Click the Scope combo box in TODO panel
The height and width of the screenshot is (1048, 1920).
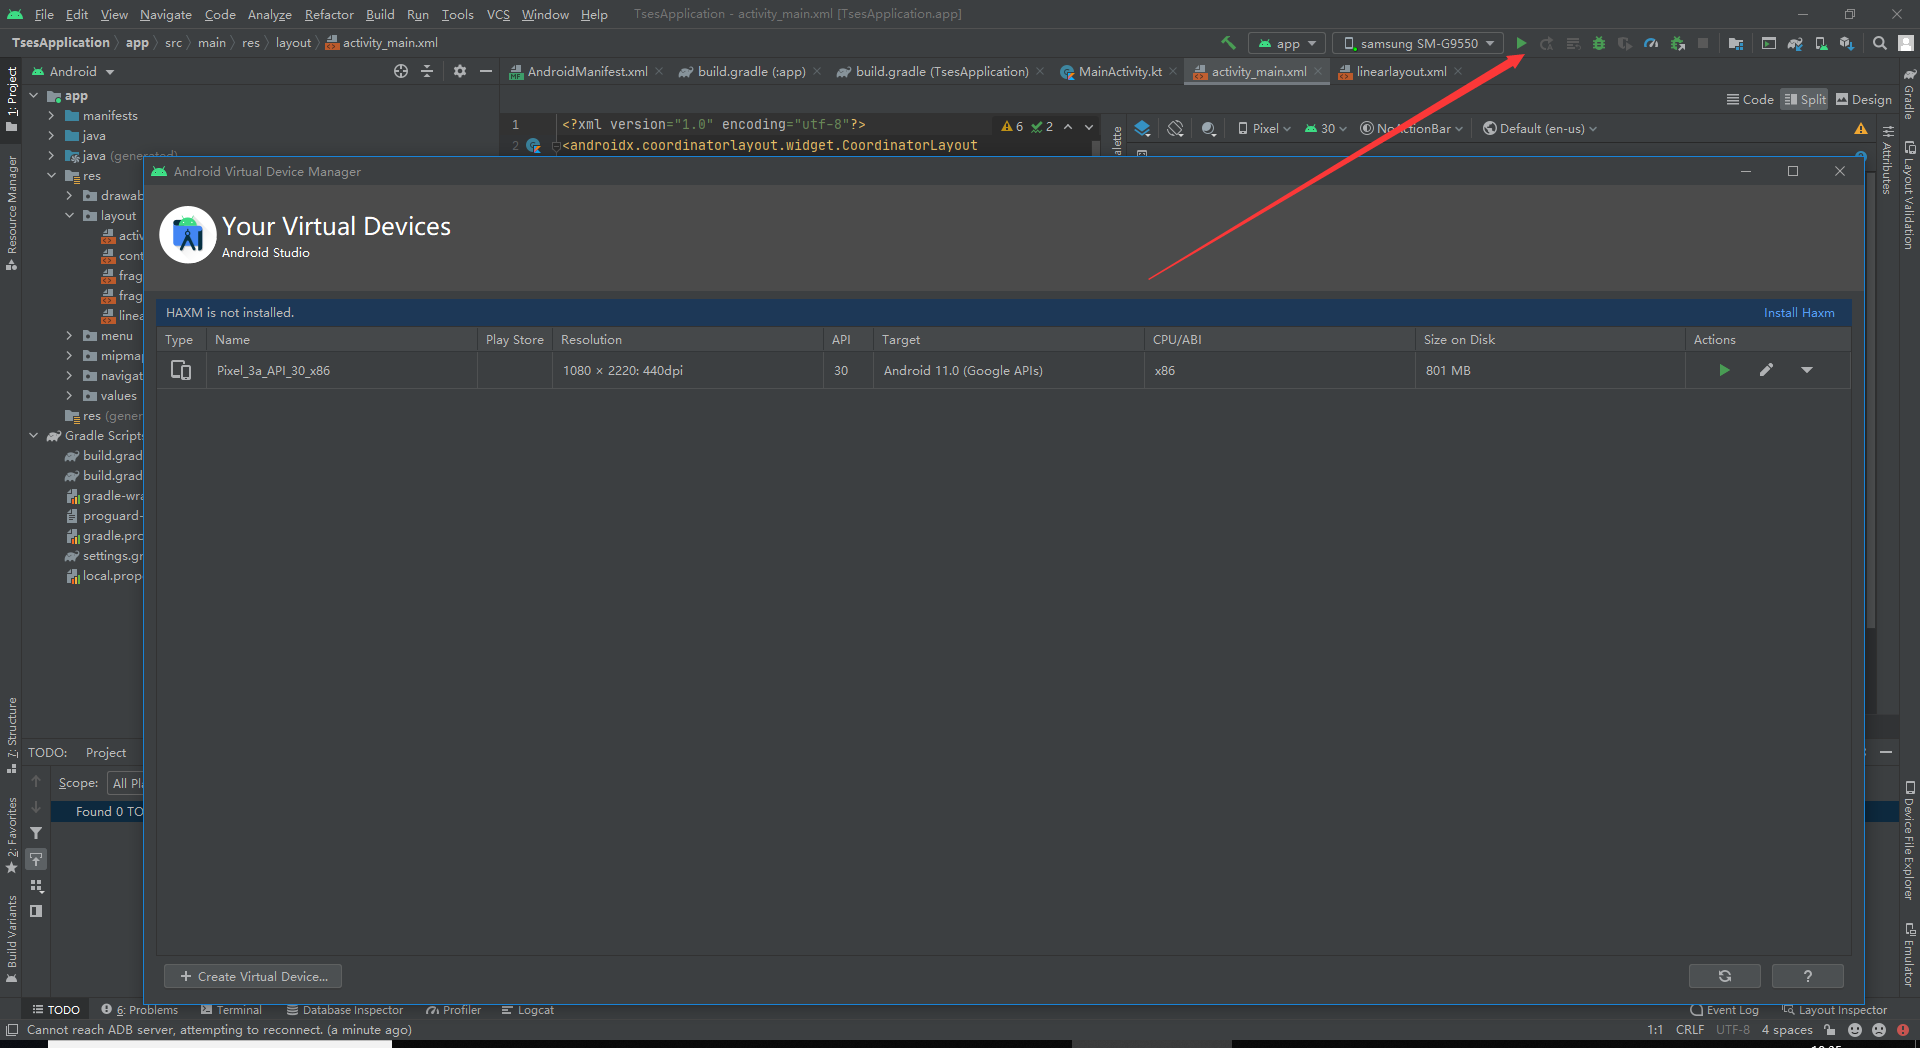click(126, 783)
